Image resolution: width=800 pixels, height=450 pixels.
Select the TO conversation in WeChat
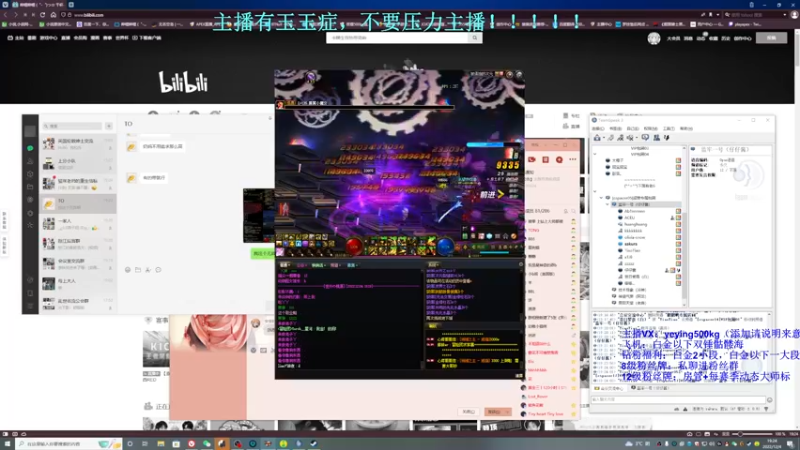(x=78, y=204)
